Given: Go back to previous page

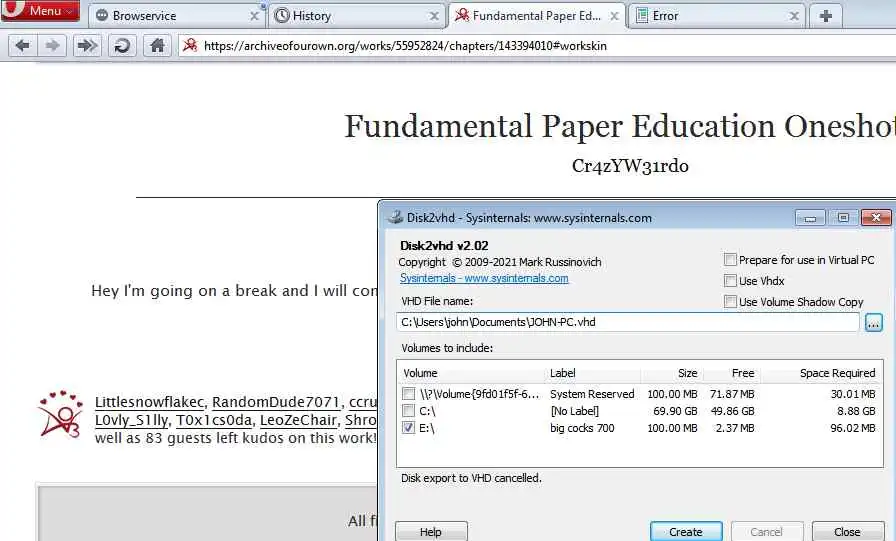Looking at the screenshot, I should [23, 46].
